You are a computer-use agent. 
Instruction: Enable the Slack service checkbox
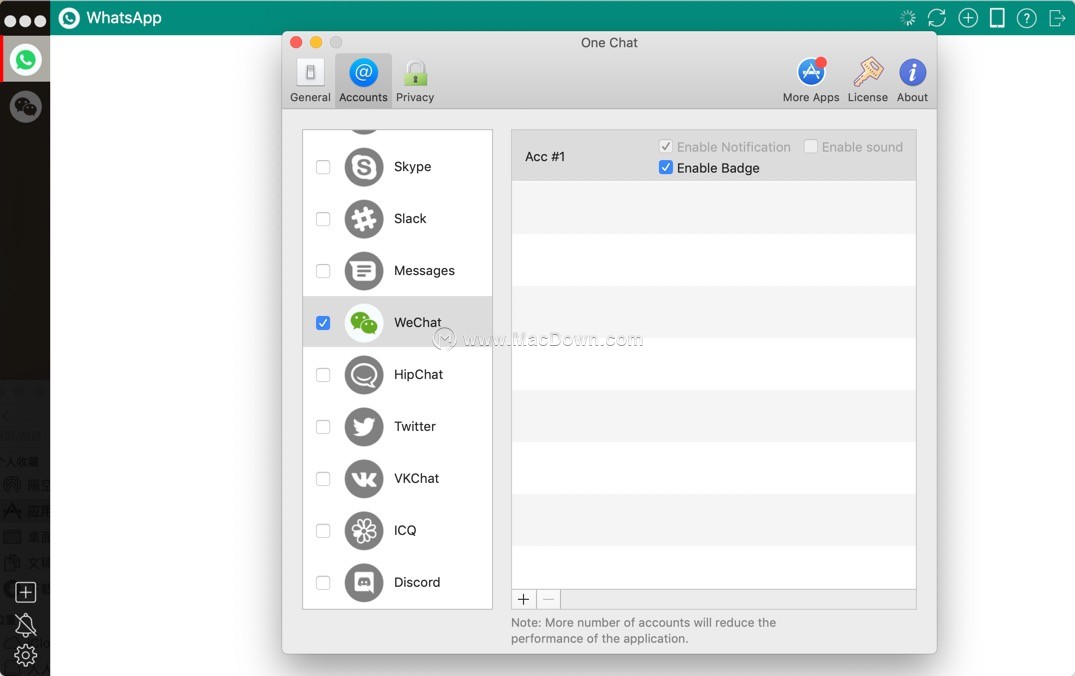click(x=323, y=219)
